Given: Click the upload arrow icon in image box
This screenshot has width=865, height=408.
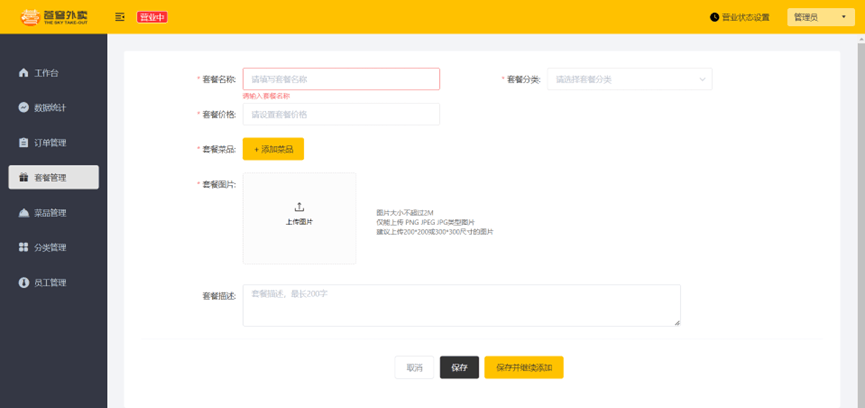Looking at the screenshot, I should pyautogui.click(x=299, y=207).
